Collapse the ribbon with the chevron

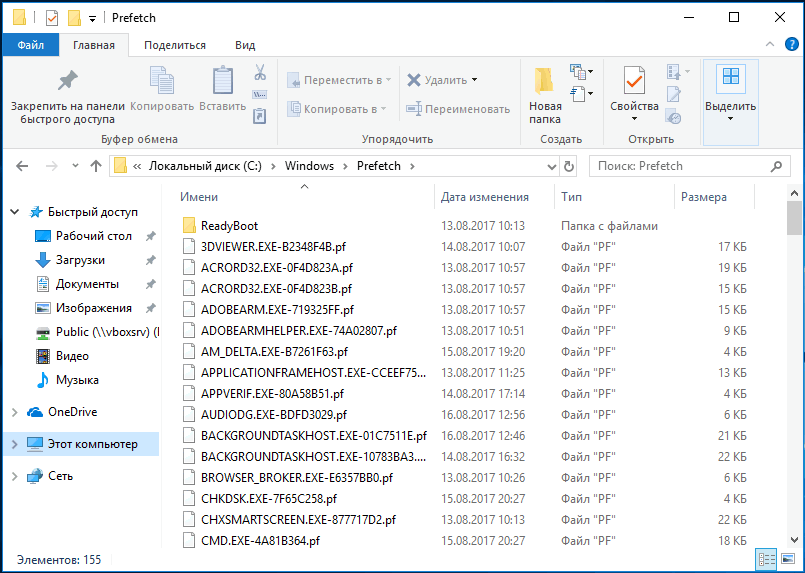point(770,45)
